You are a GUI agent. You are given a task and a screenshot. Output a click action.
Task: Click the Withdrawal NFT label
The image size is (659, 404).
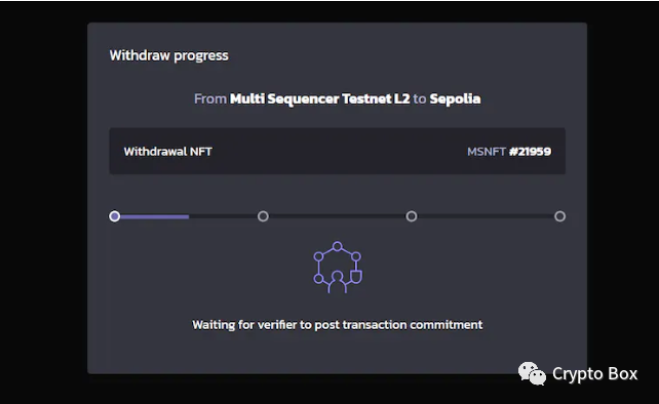(x=168, y=151)
